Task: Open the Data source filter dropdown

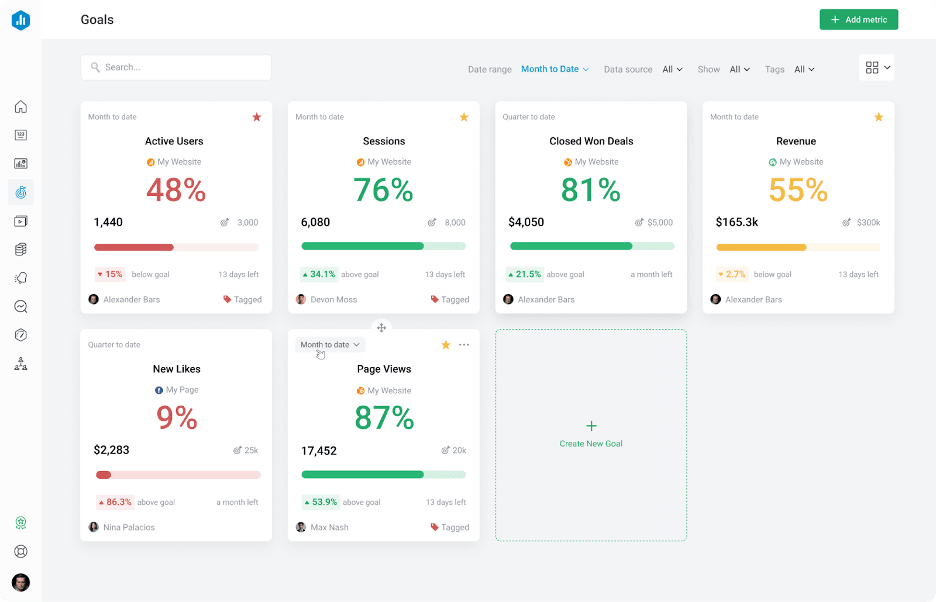Action: 673,69
